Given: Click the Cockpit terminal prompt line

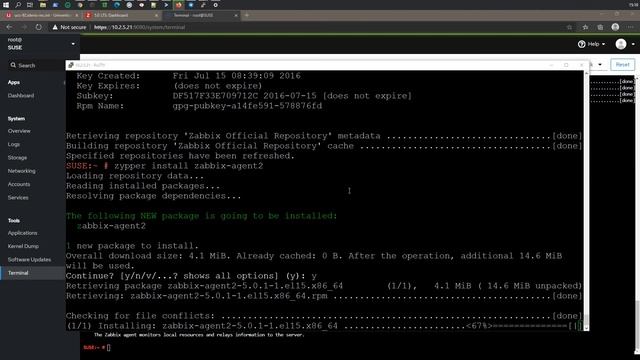Looking at the screenshot, I should (97, 347).
